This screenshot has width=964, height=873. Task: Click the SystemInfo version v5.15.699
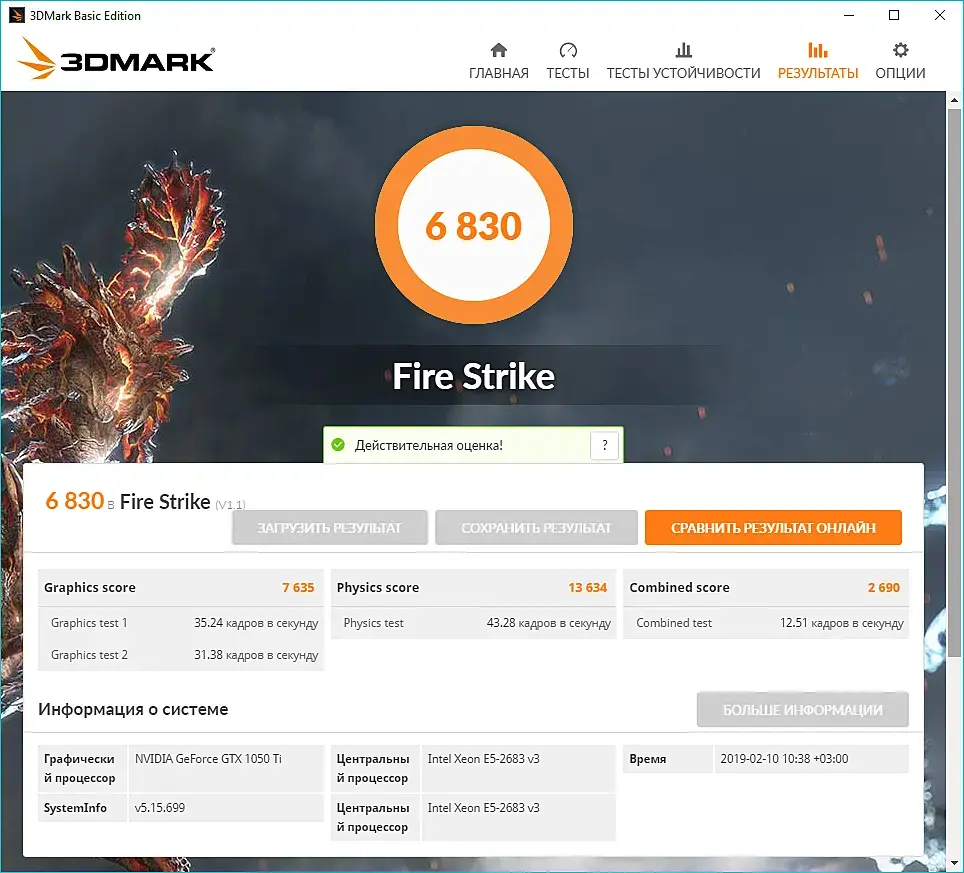click(160, 808)
